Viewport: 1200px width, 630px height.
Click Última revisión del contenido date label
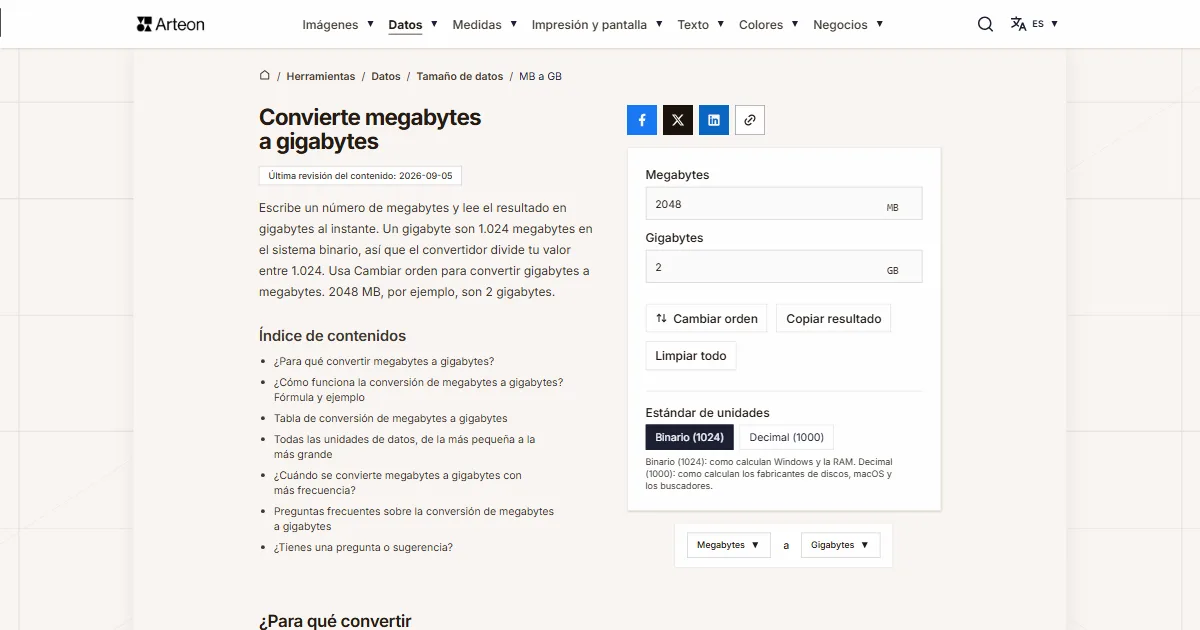point(360,175)
